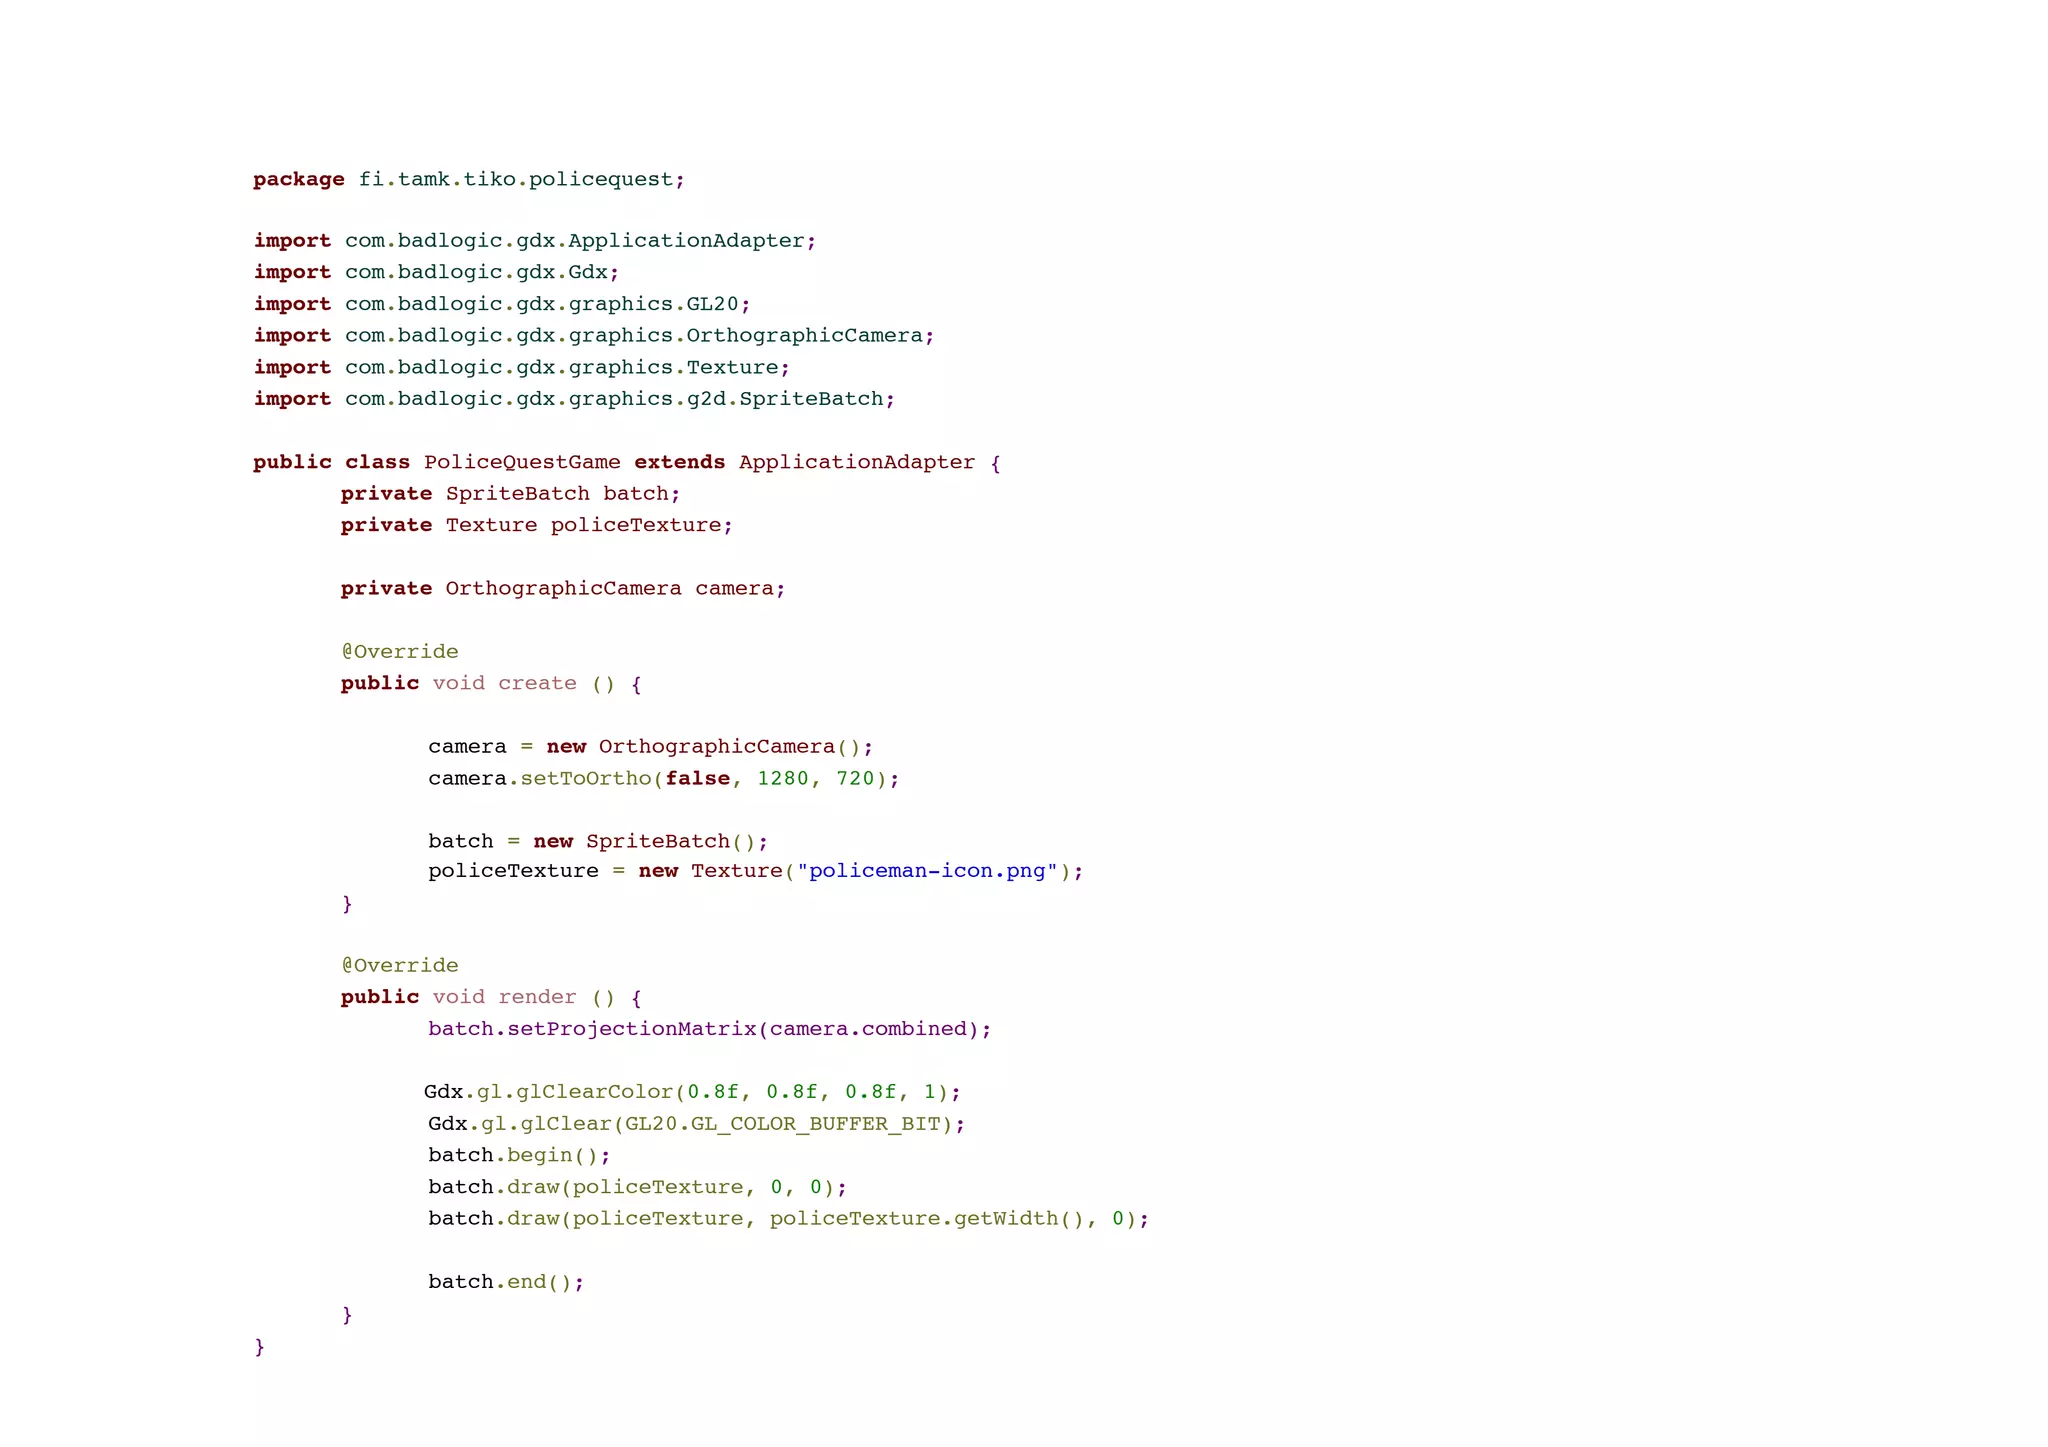Click the PoliceQuestGame class declaration line
The width and height of the screenshot is (2048, 1447).
coord(627,462)
